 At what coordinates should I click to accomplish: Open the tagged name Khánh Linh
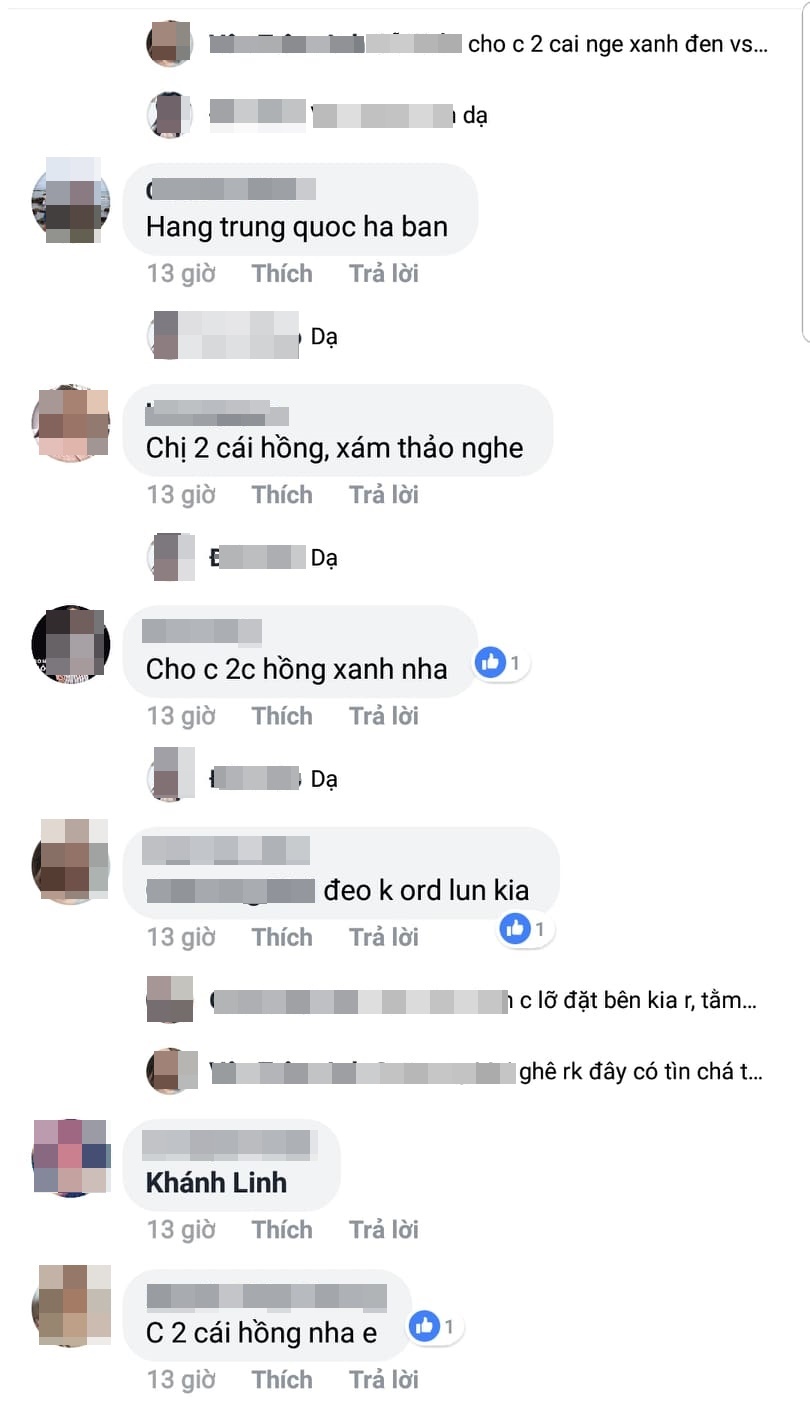(x=216, y=1182)
